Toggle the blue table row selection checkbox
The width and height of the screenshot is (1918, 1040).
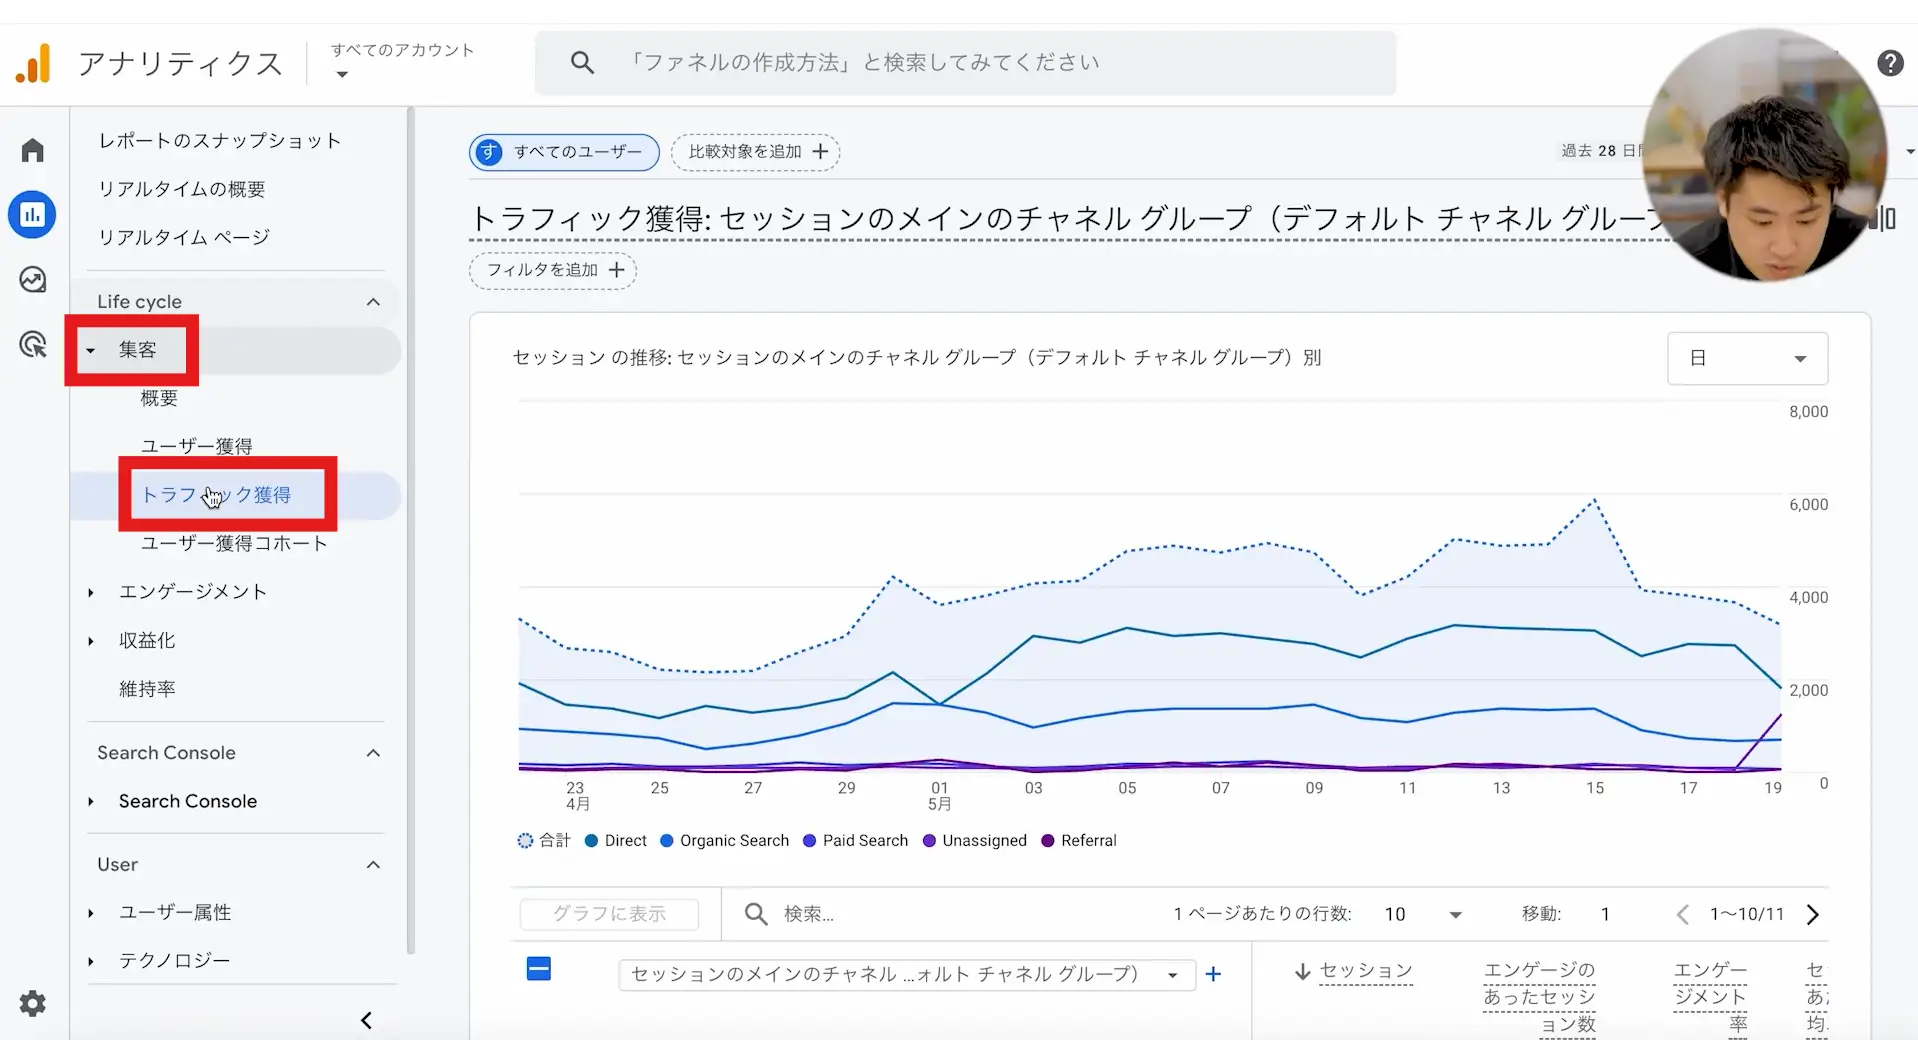pyautogui.click(x=538, y=969)
